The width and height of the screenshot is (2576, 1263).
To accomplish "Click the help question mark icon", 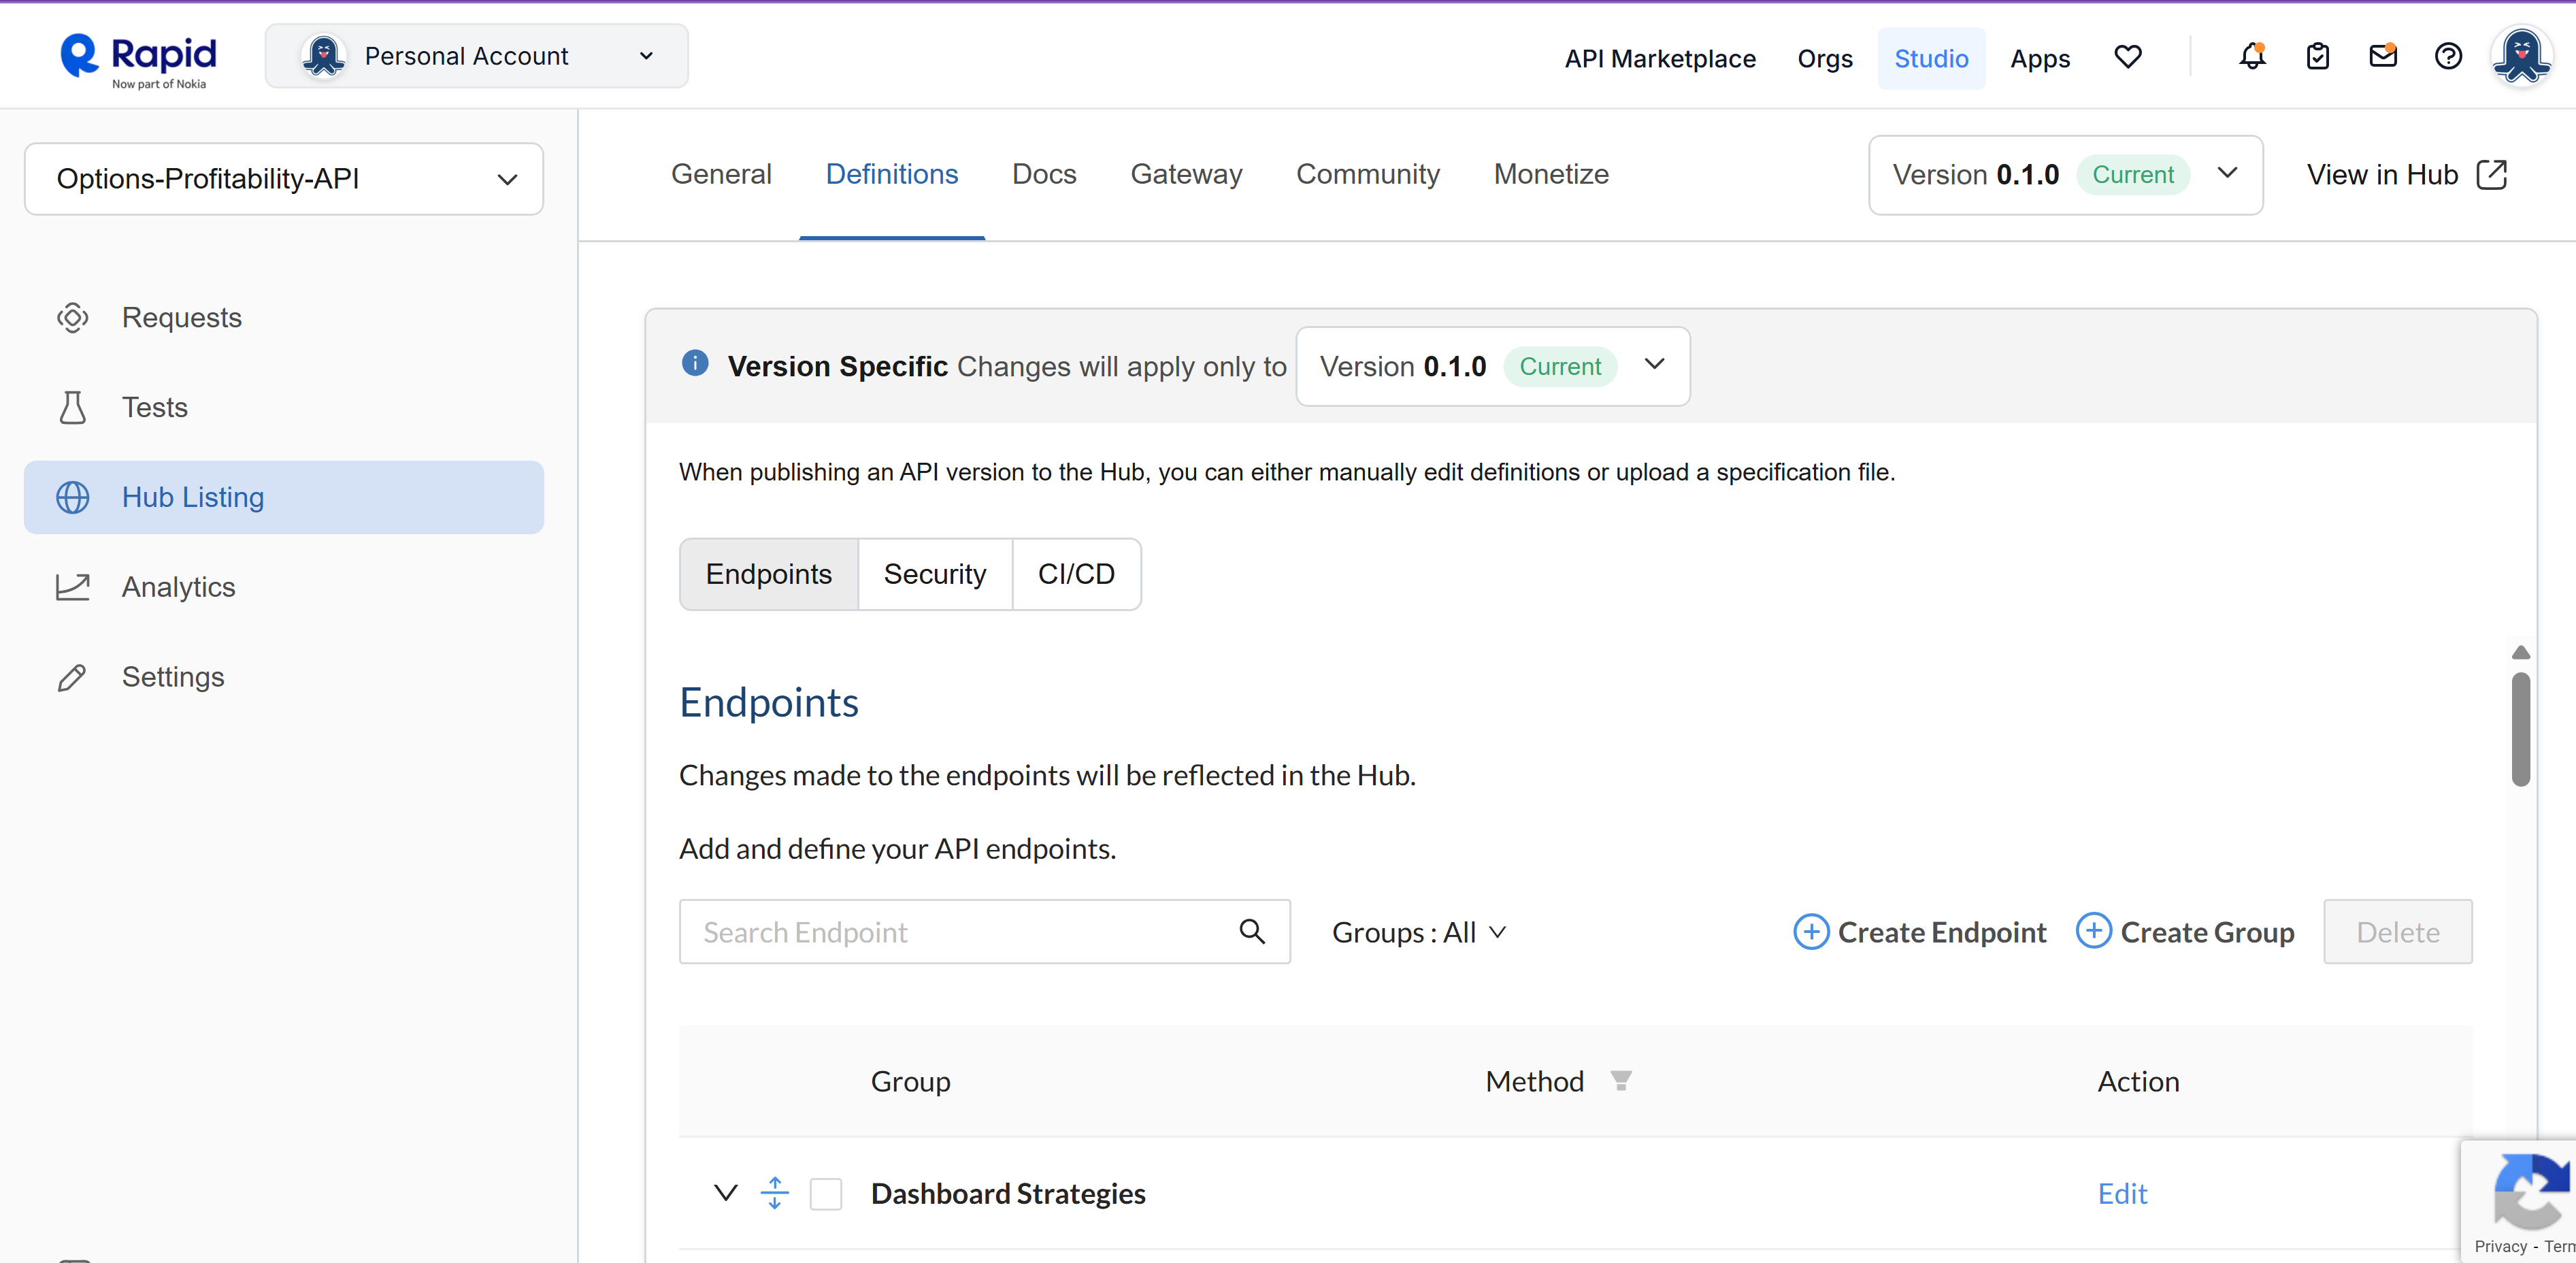I will tap(2448, 57).
